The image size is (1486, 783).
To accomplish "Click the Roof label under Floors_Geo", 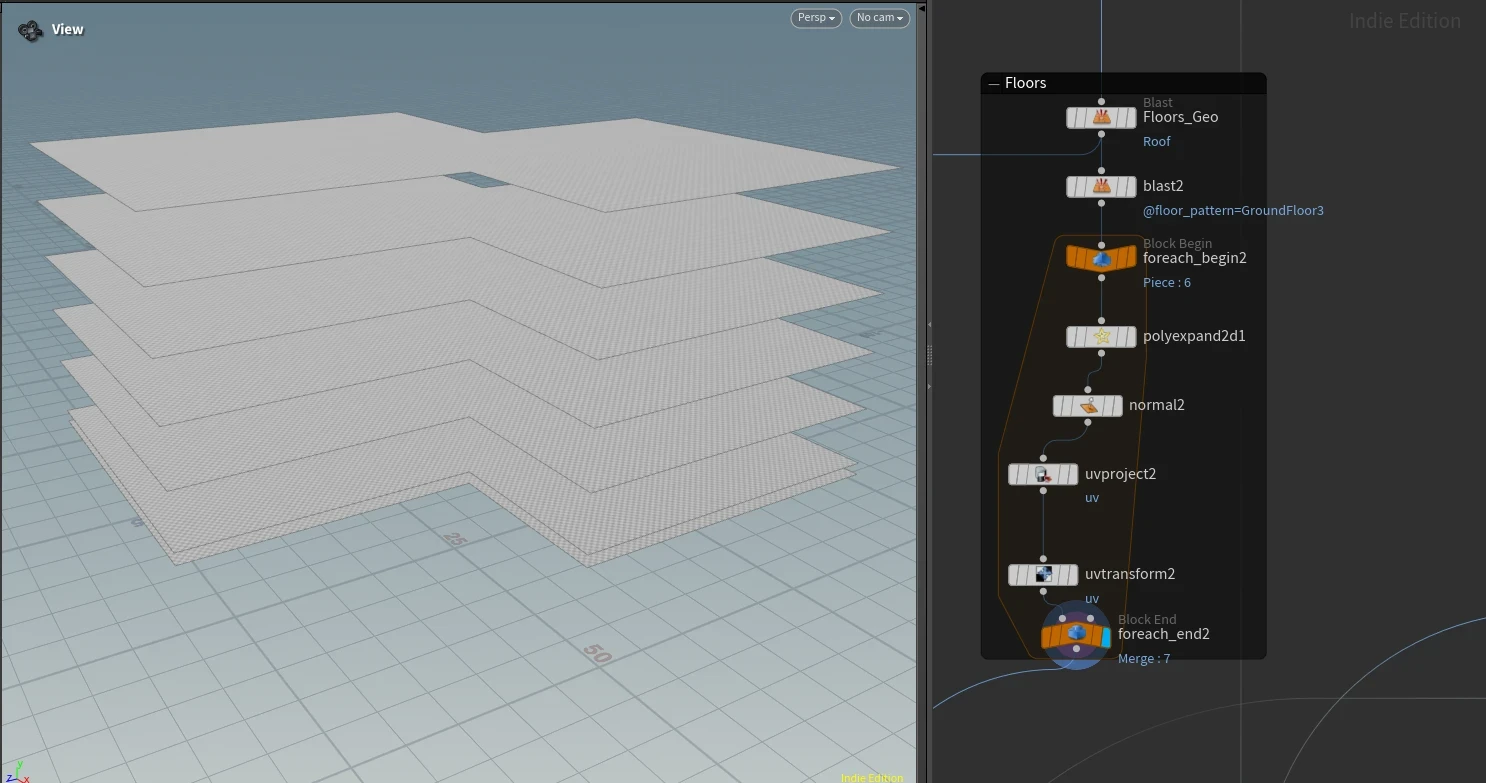I will [1156, 142].
